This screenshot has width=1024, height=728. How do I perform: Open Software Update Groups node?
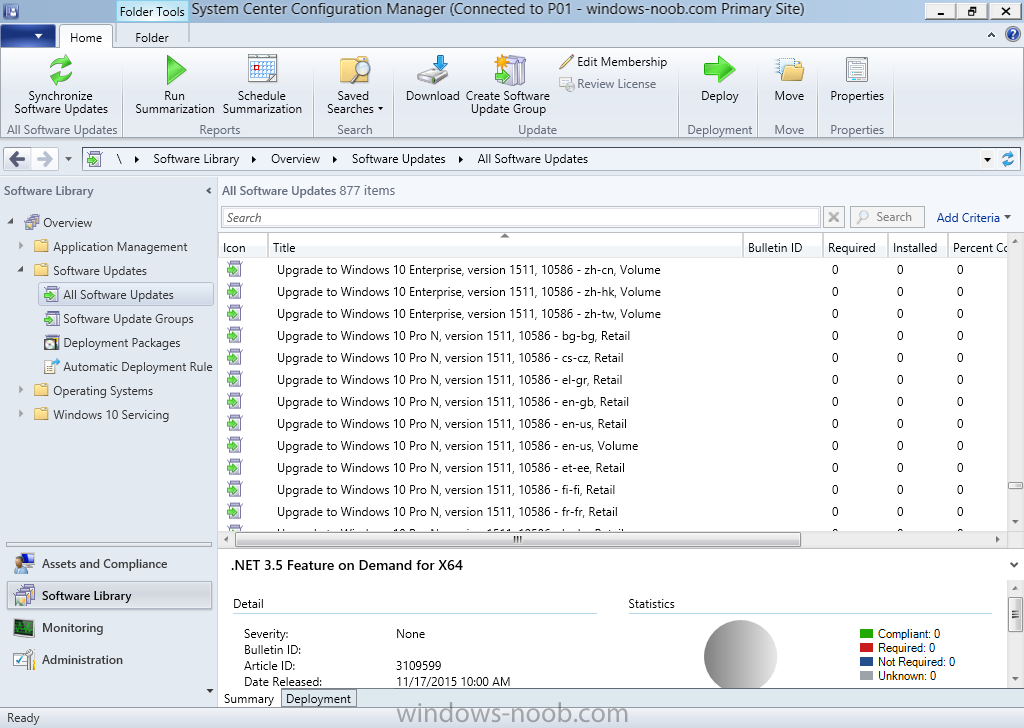pyautogui.click(x=119, y=319)
